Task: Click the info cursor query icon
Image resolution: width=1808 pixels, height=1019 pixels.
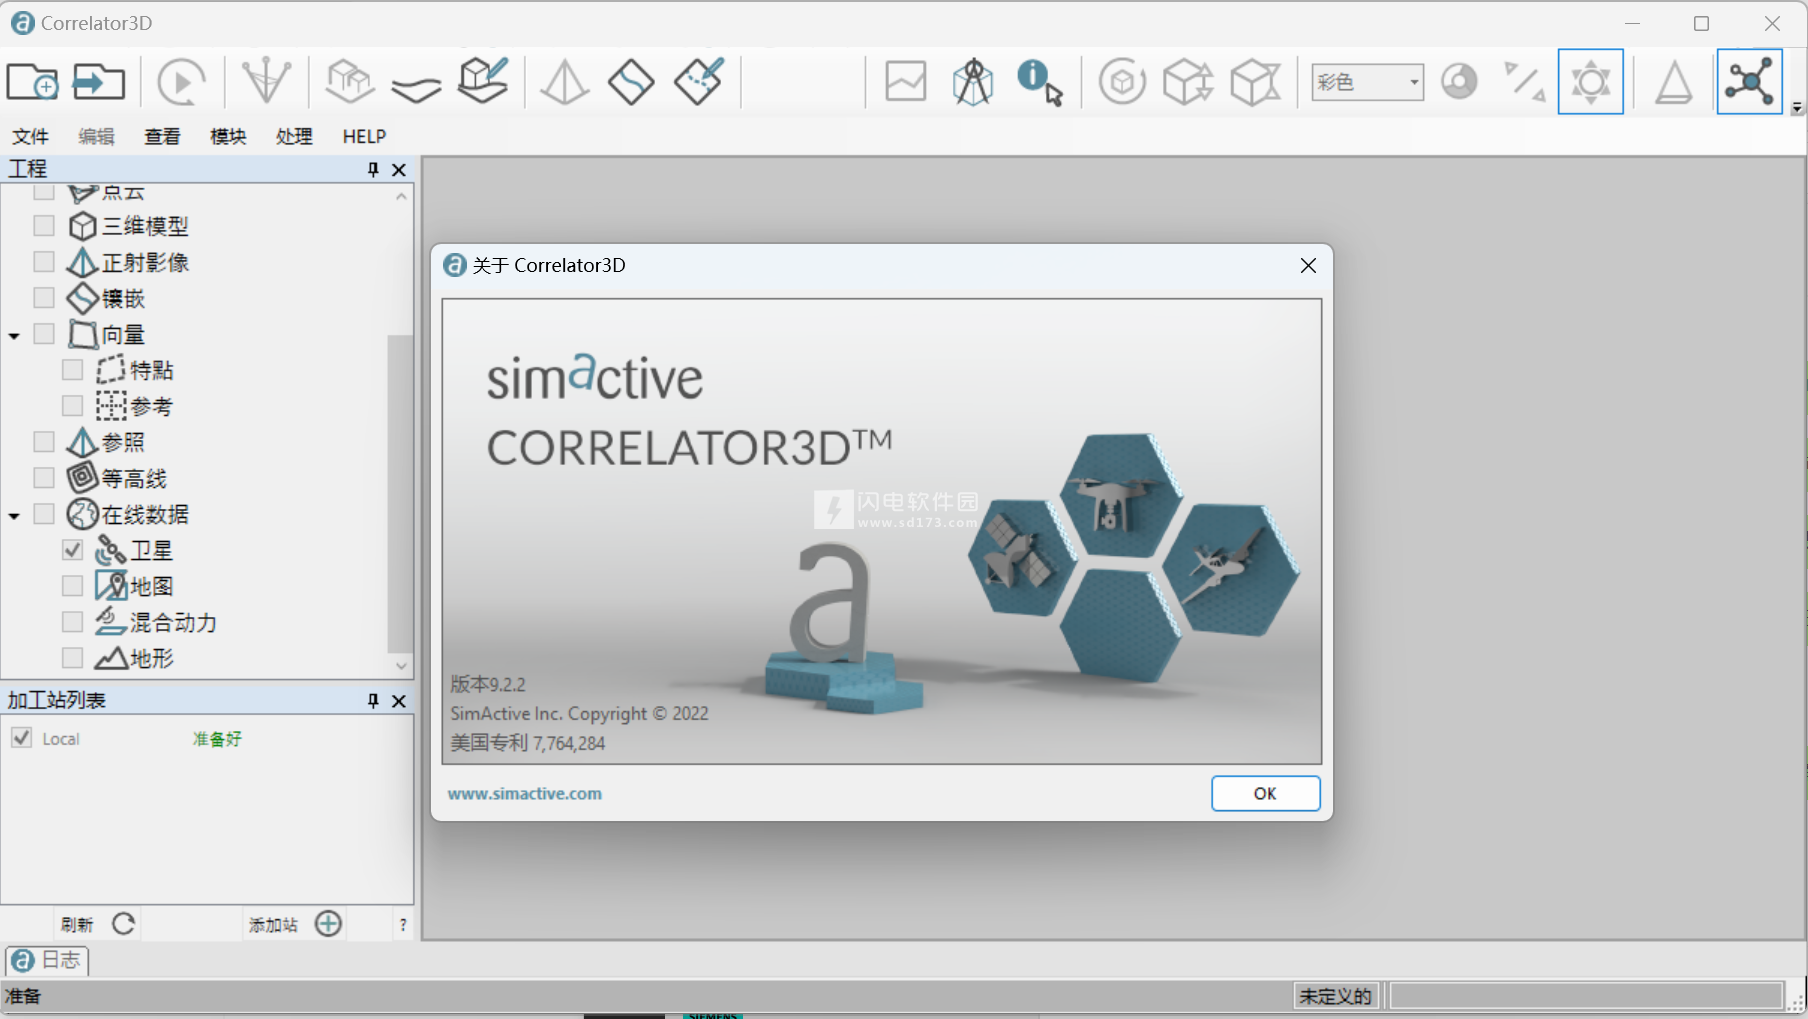Action: point(1040,81)
